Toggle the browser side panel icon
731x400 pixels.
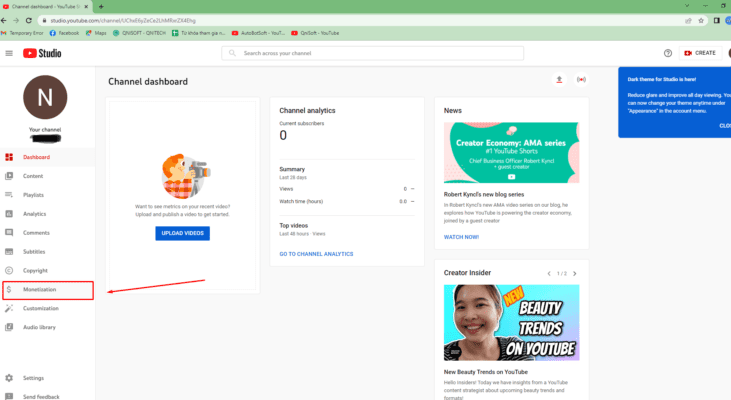pos(717,21)
